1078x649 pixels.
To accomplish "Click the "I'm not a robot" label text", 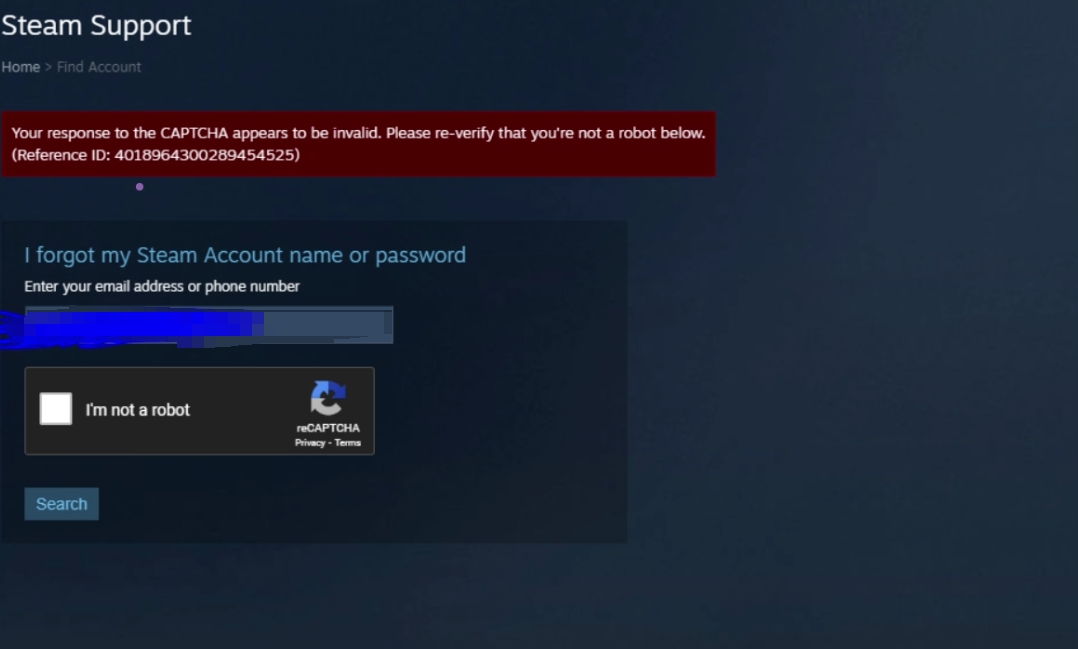I will [x=138, y=410].
